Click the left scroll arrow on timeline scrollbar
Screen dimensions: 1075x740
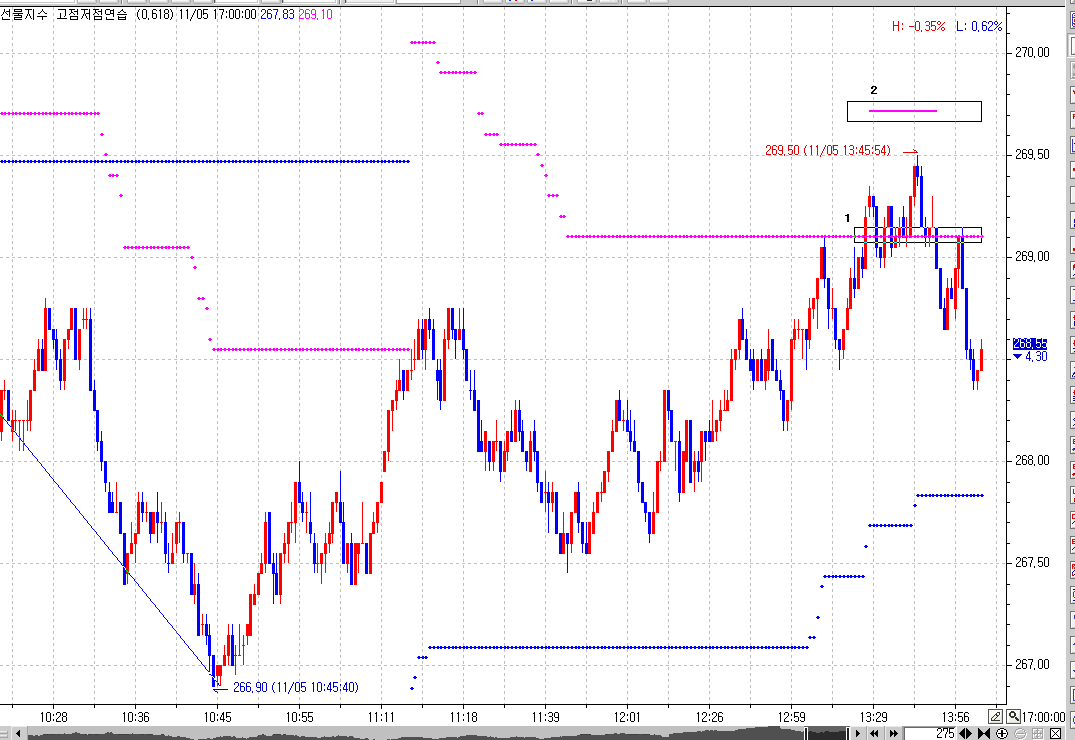pos(19,733)
